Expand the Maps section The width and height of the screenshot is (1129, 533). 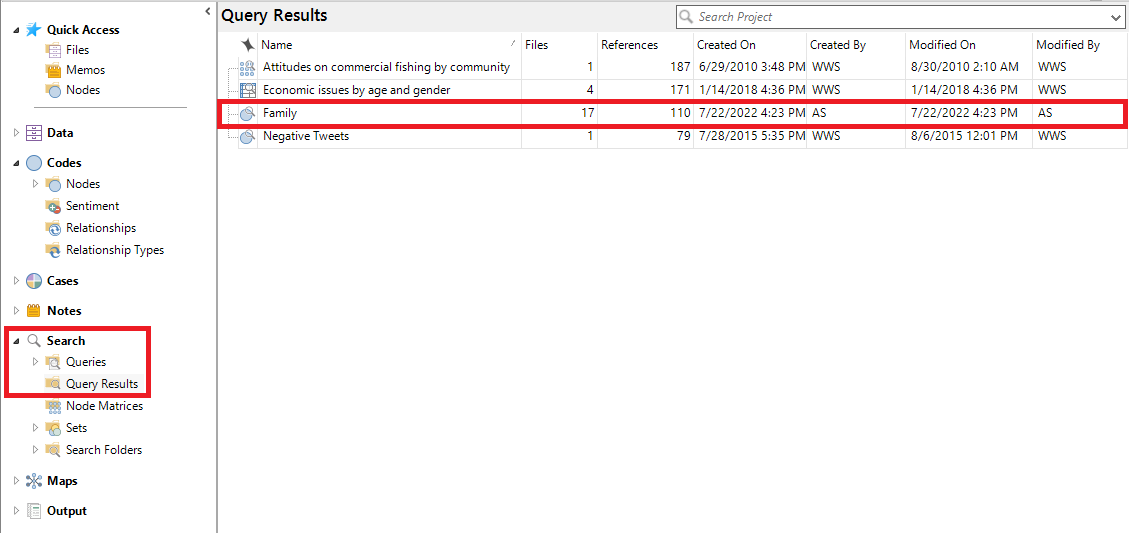17,480
